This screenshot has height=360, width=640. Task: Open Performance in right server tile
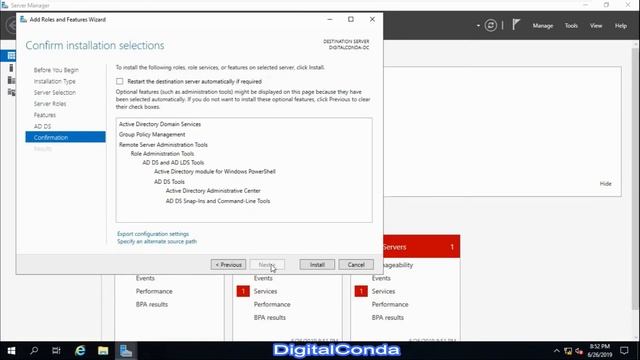390,304
